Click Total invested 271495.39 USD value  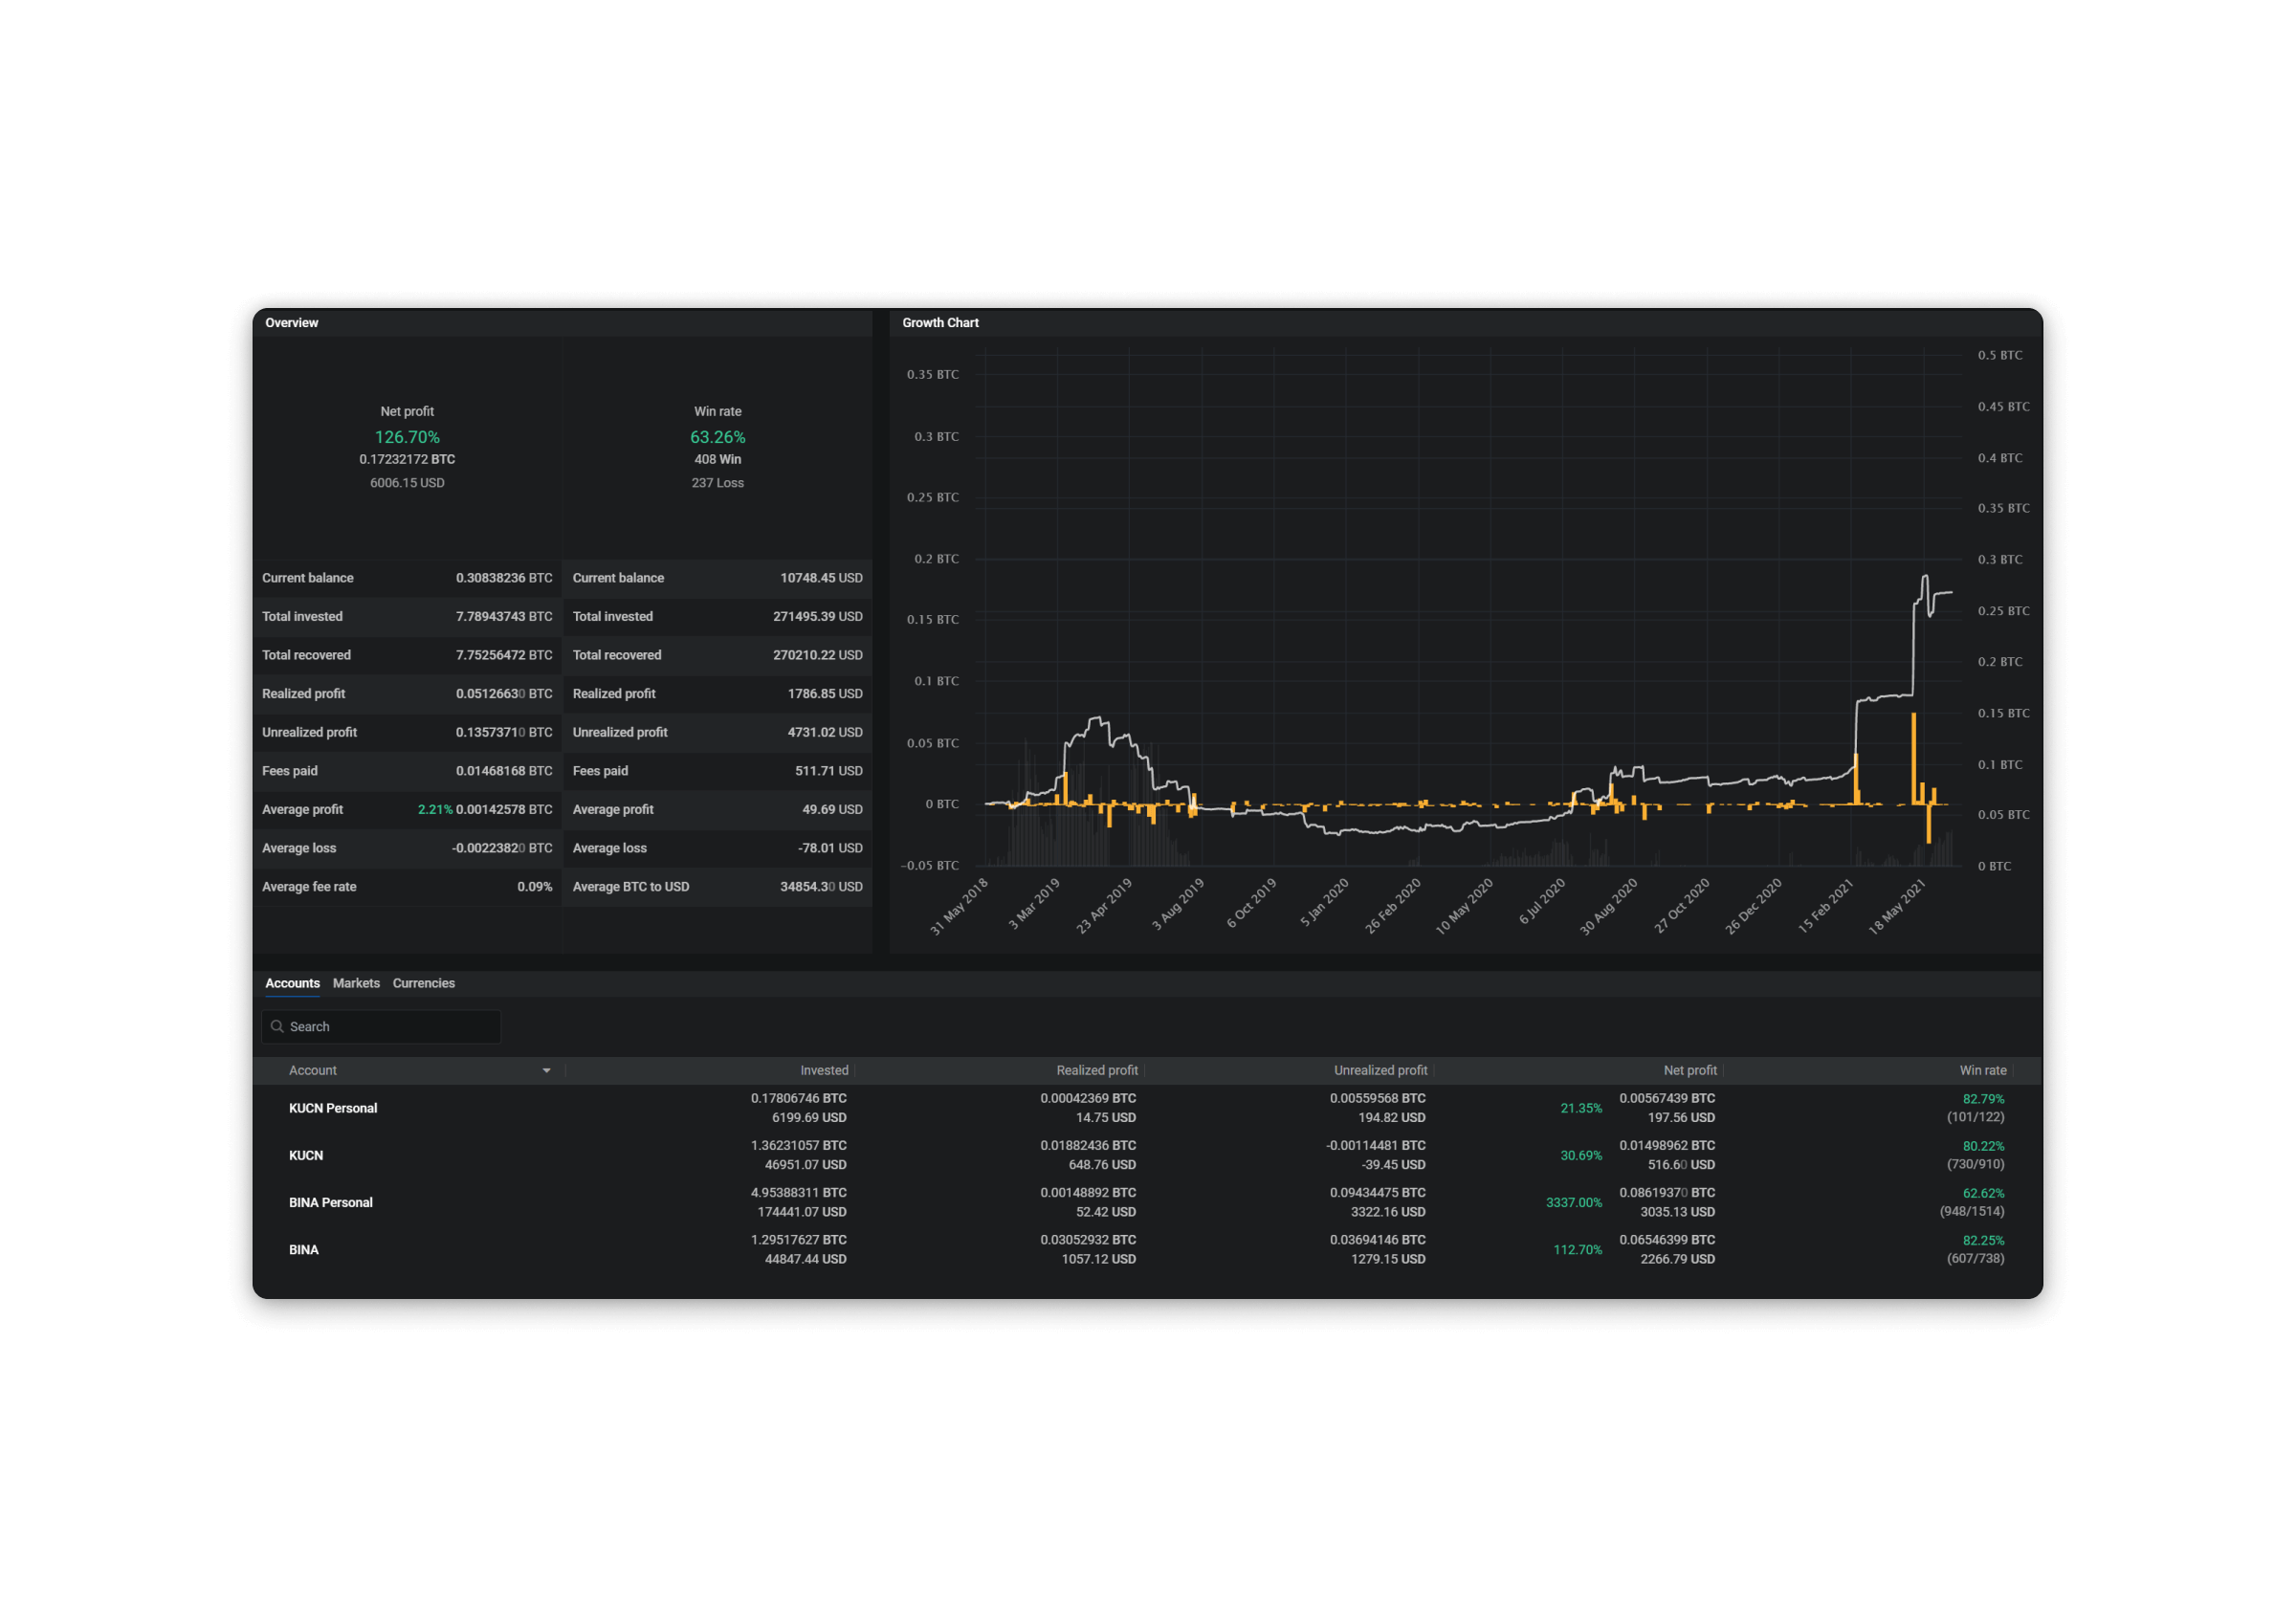[x=818, y=616]
